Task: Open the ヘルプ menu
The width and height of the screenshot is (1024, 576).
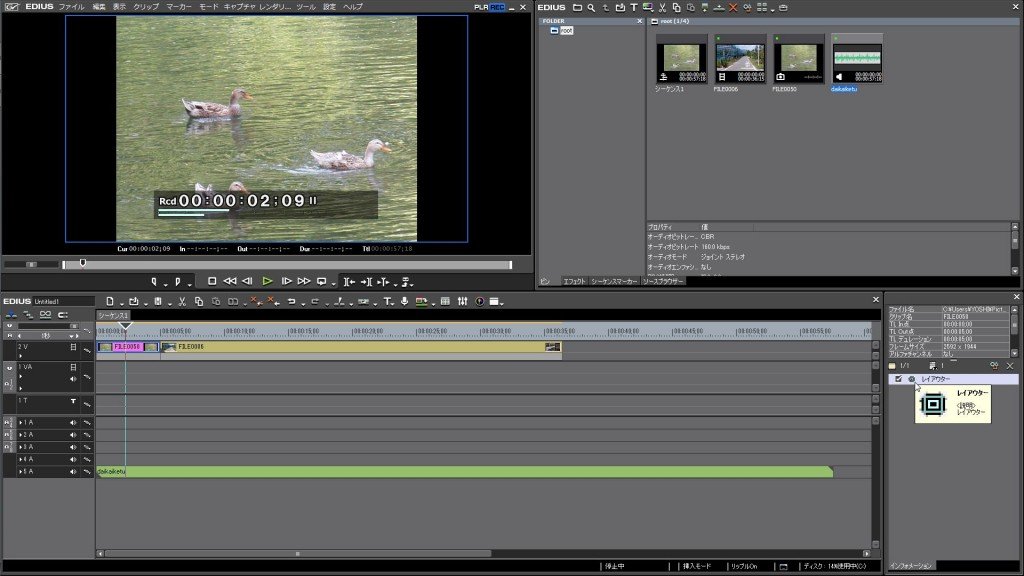Action: [353, 7]
